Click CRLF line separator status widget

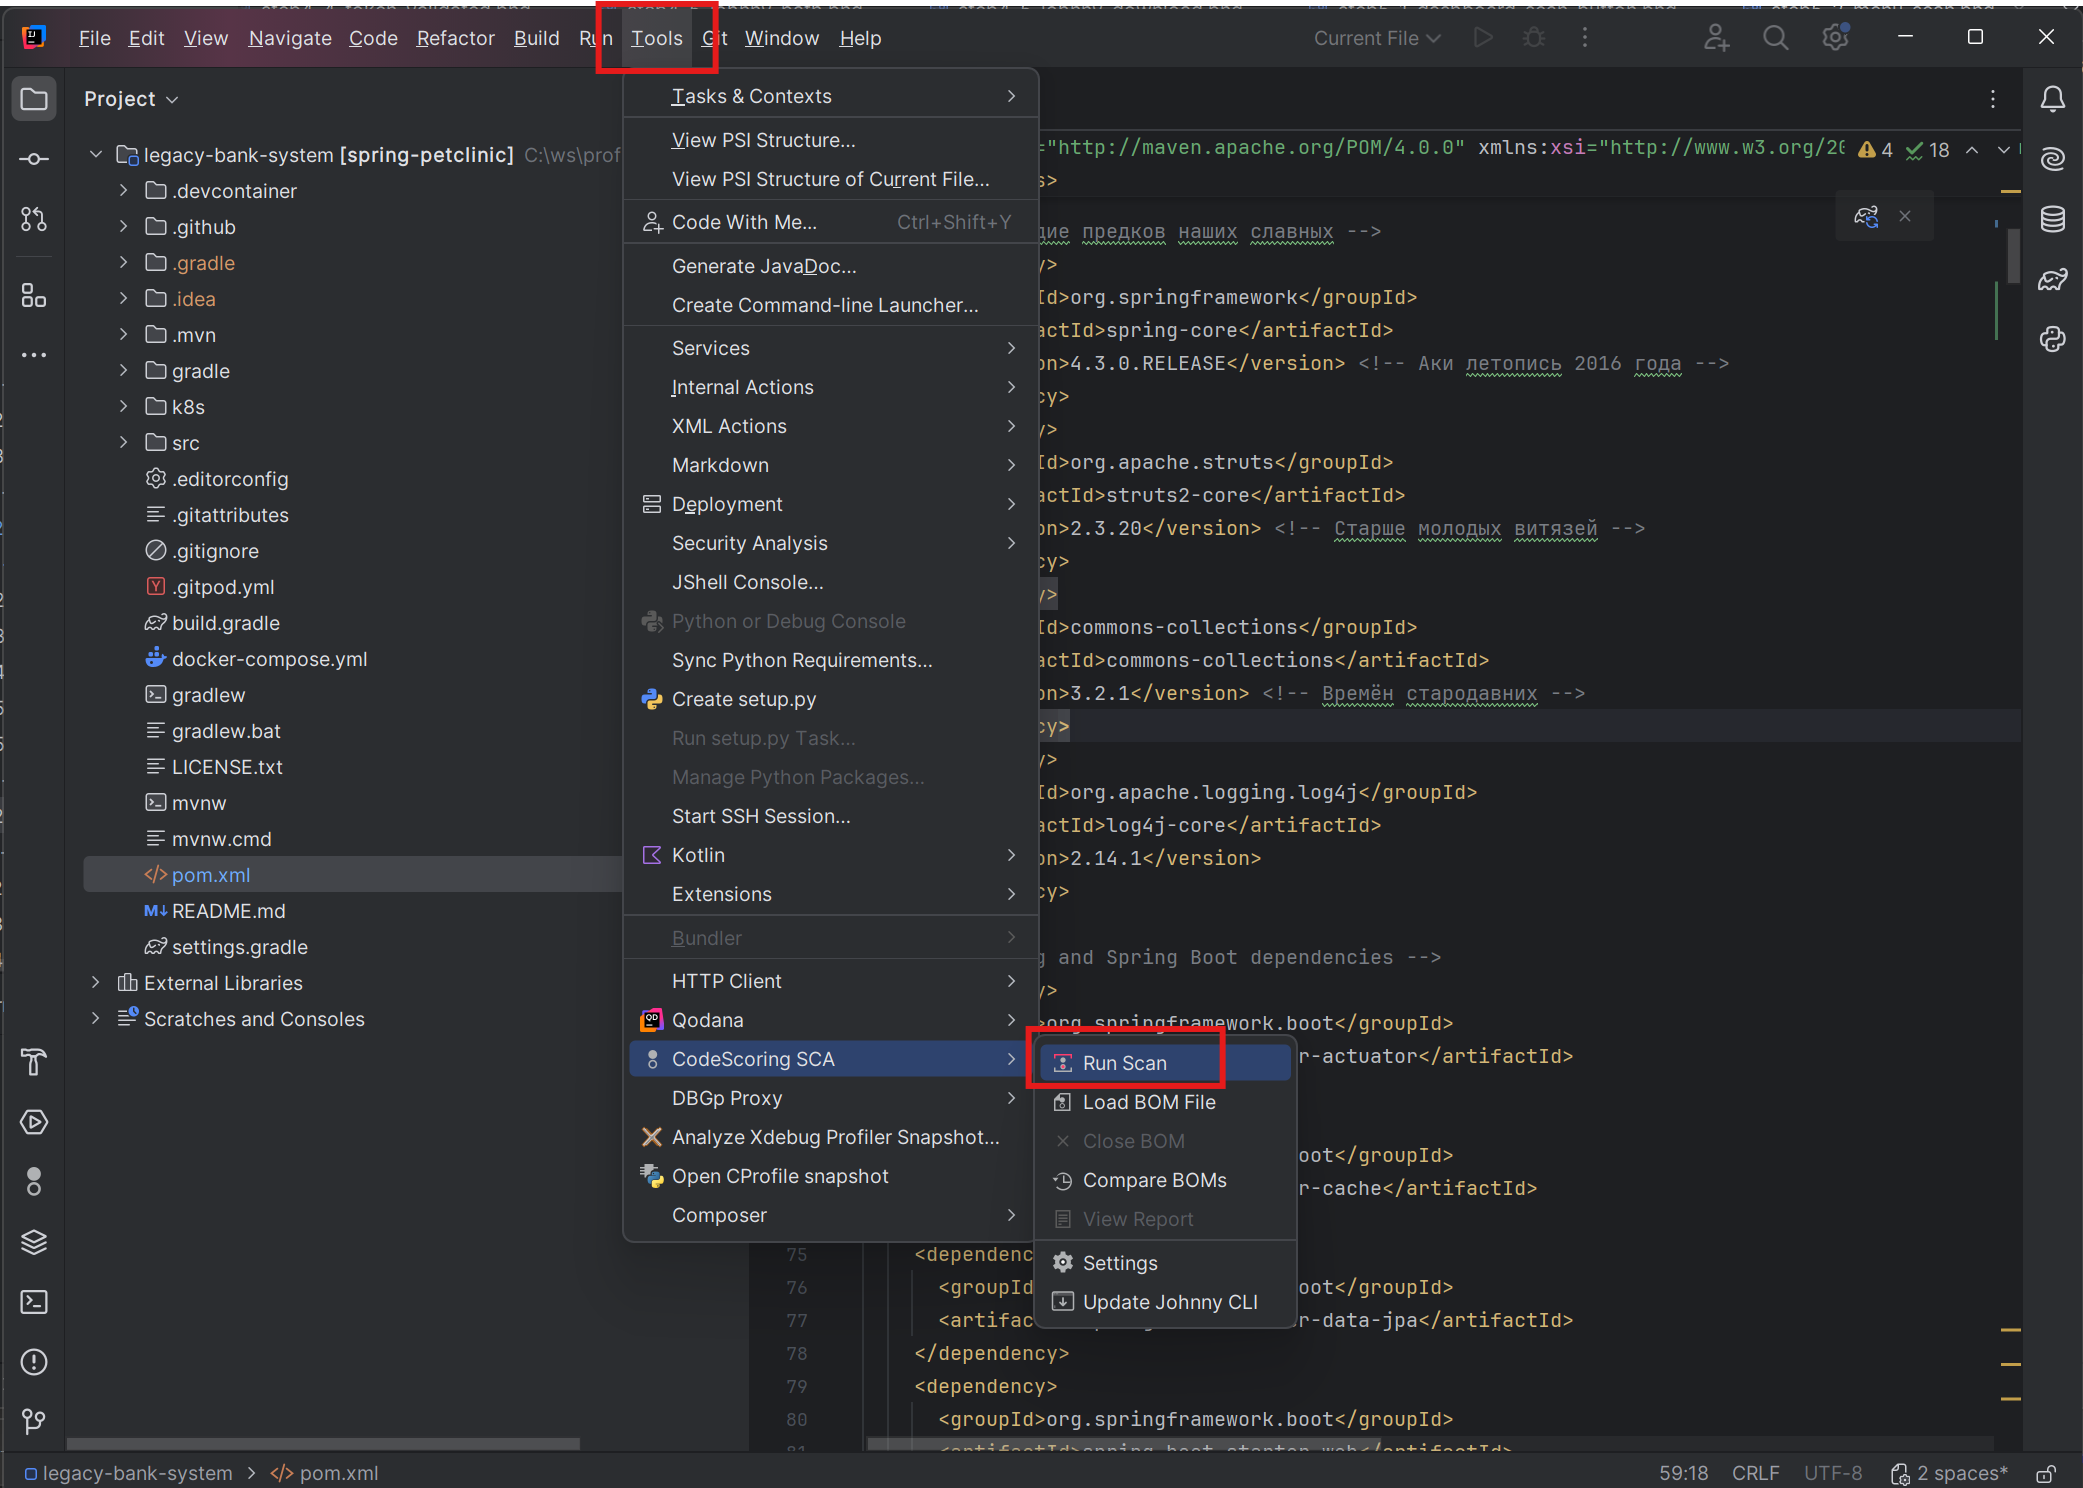point(1755,1473)
